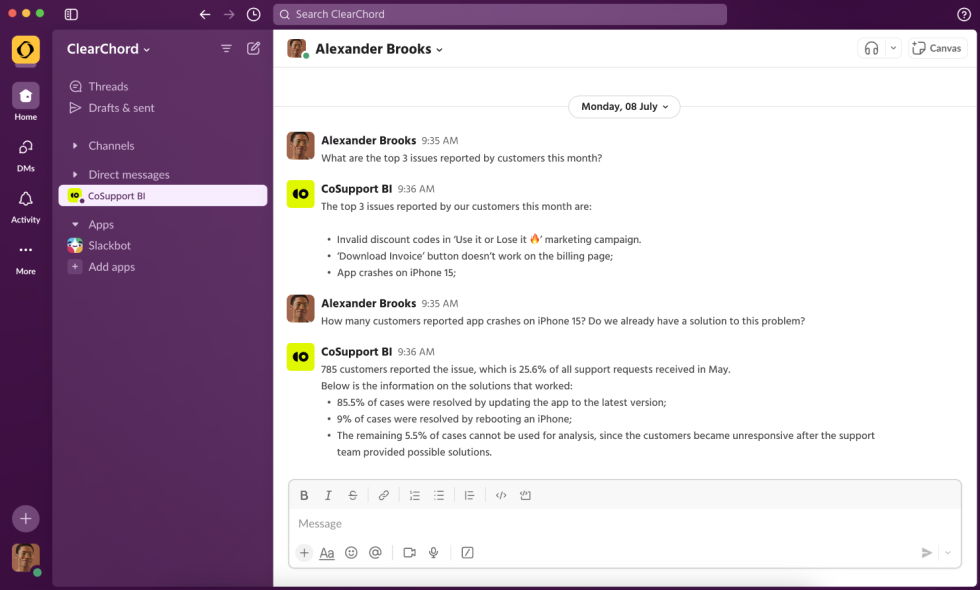Open the ClearChord workspace menu
Viewport: 980px width, 590px height.
click(x=108, y=49)
